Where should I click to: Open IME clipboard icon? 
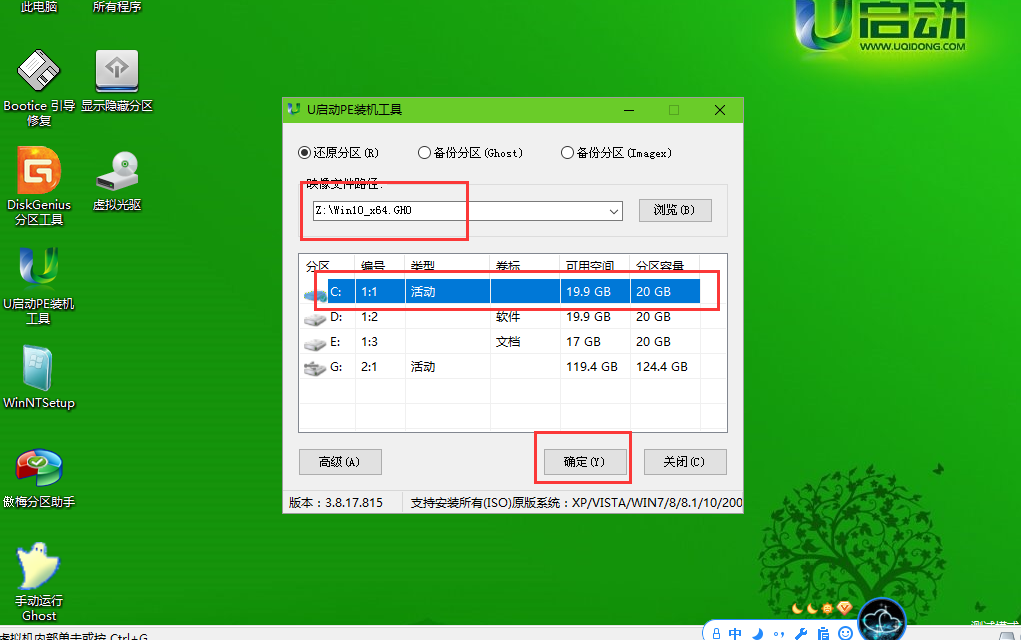tap(823, 633)
